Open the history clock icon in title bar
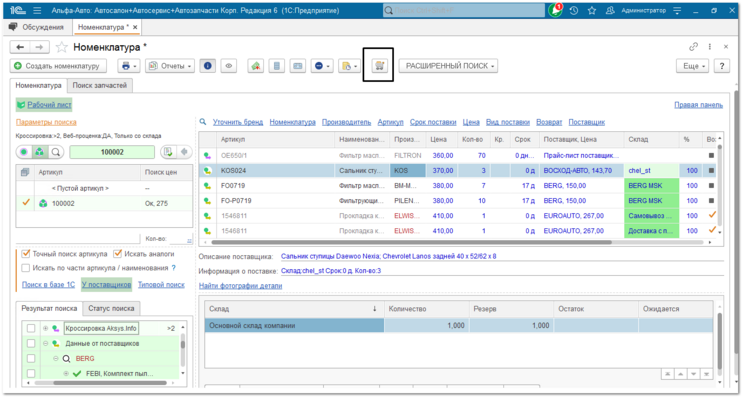 point(574,10)
